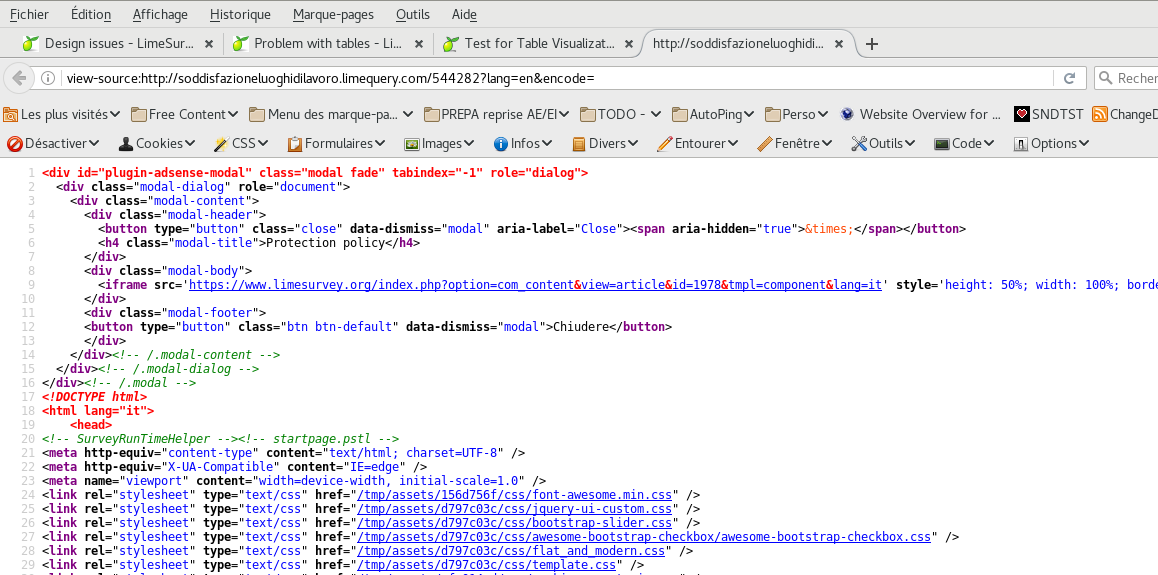Open the Désactiver developer toolbar menu
Image resolution: width=1158 pixels, height=575 pixels.
53,143
